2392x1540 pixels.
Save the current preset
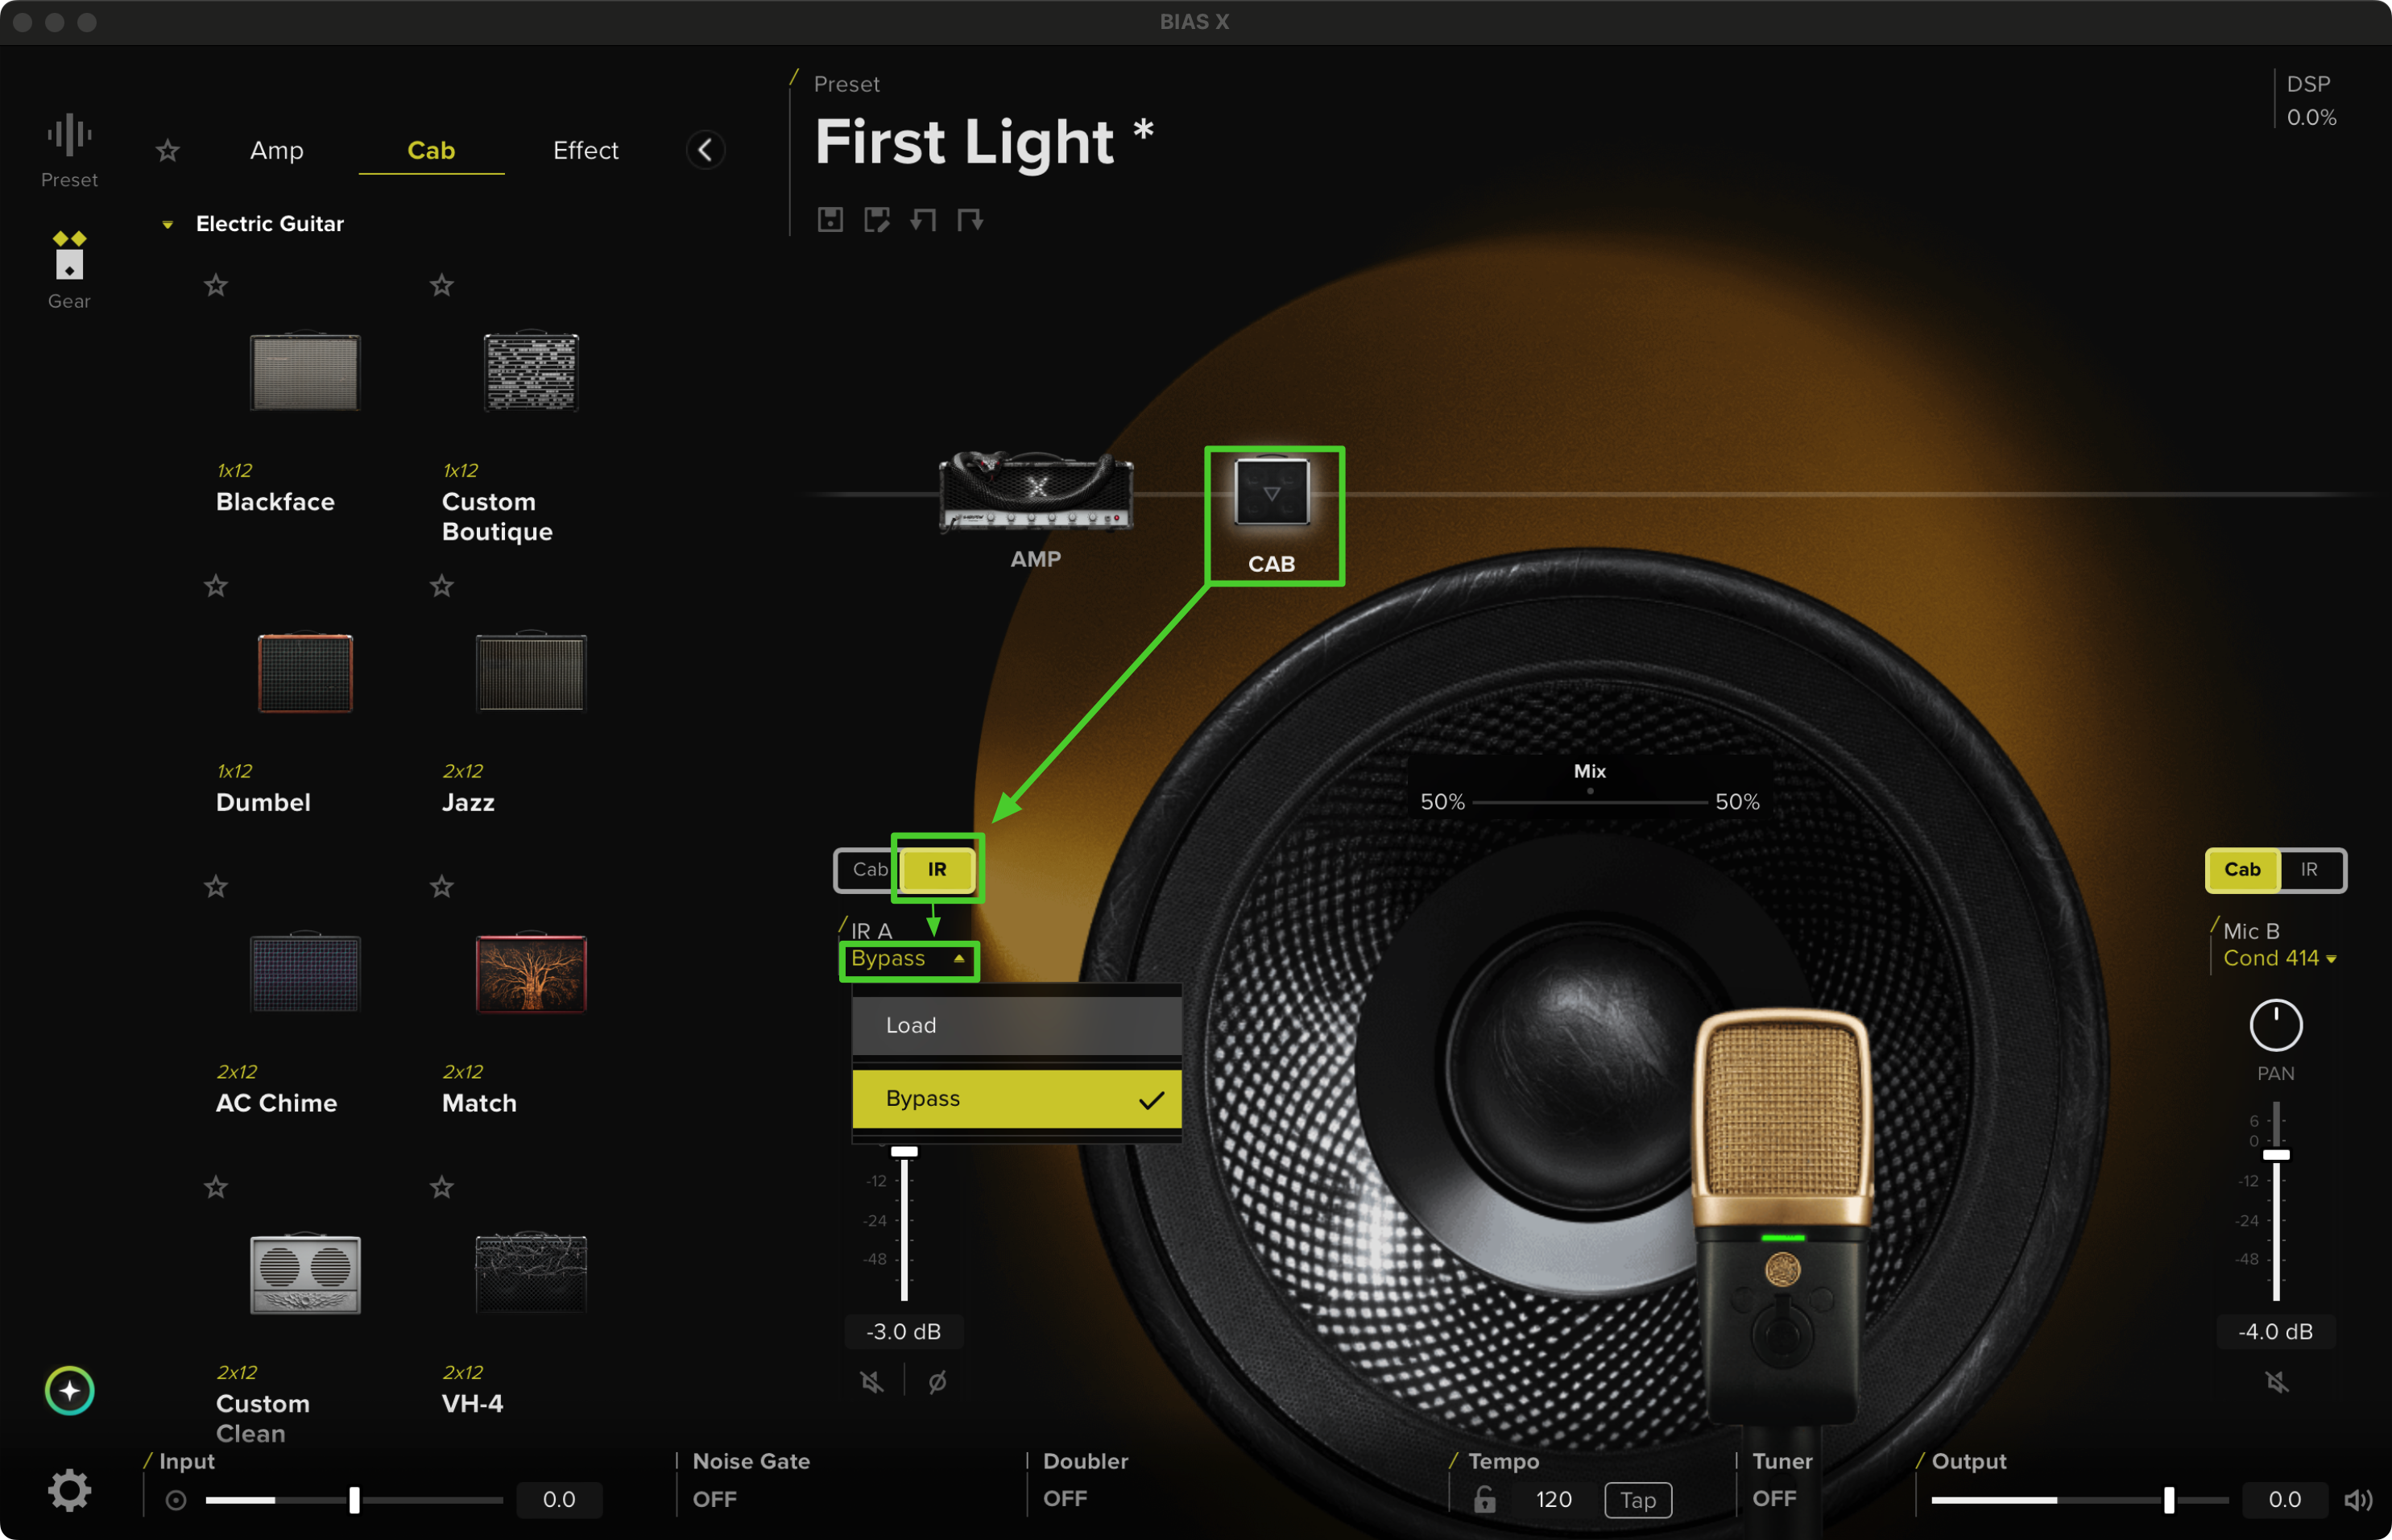(830, 220)
